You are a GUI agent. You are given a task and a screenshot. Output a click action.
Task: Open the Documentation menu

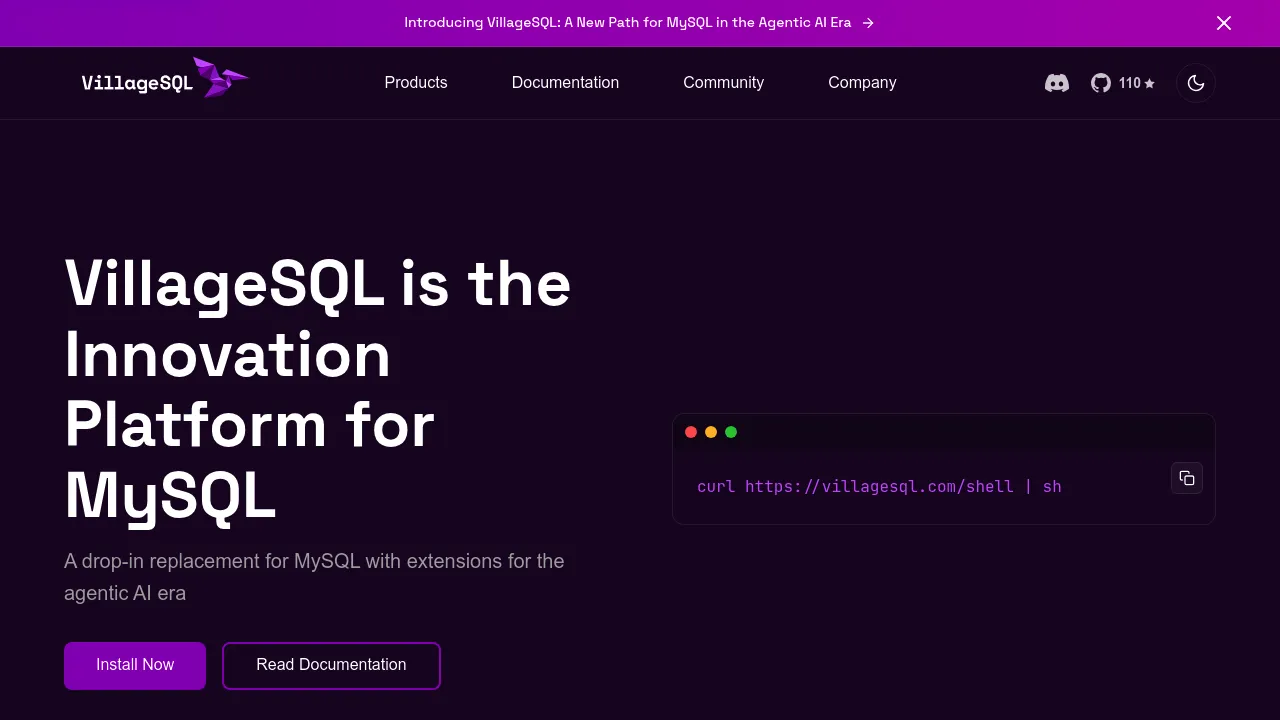tap(565, 83)
